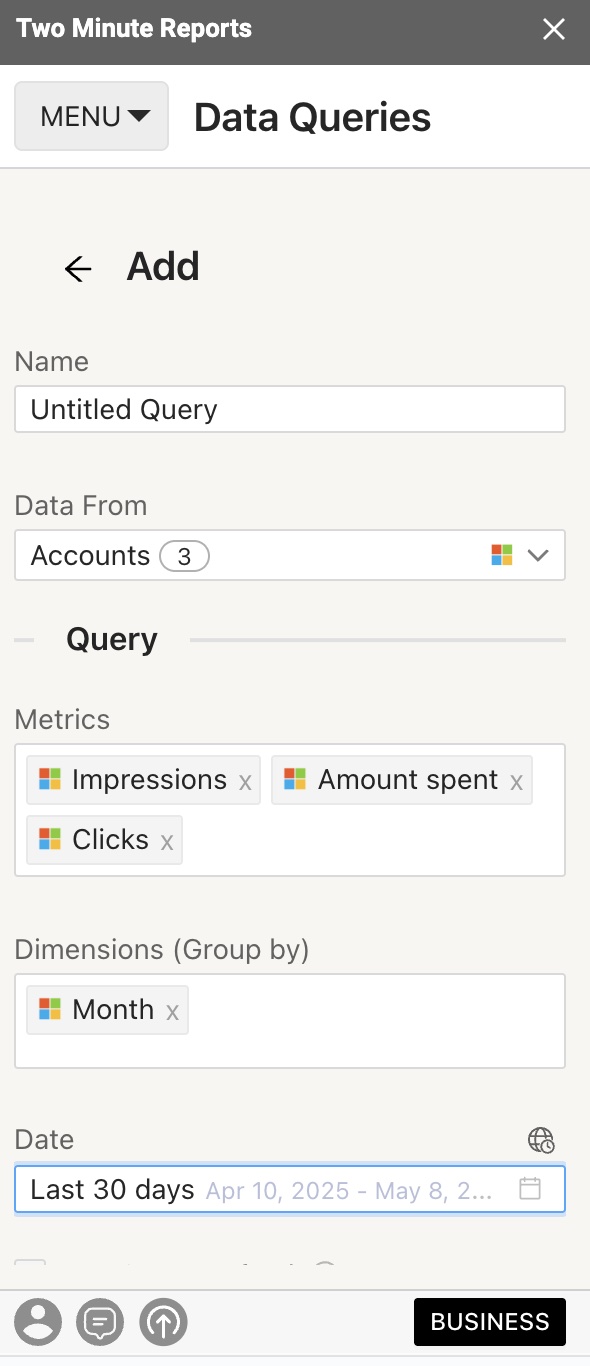Viewport: 590px width, 1366px height.
Task: Toggle the partially visible checkbox below Date
Action: 30,1267
